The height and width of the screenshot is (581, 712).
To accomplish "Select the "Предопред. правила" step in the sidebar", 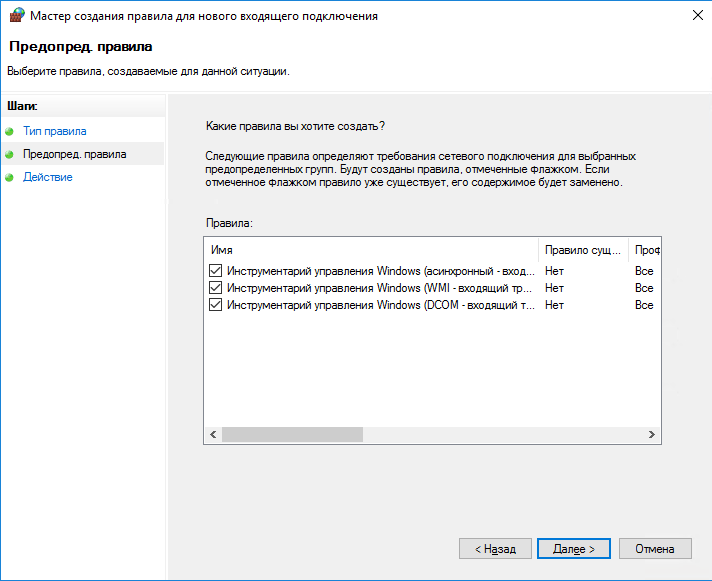I will 75,154.
